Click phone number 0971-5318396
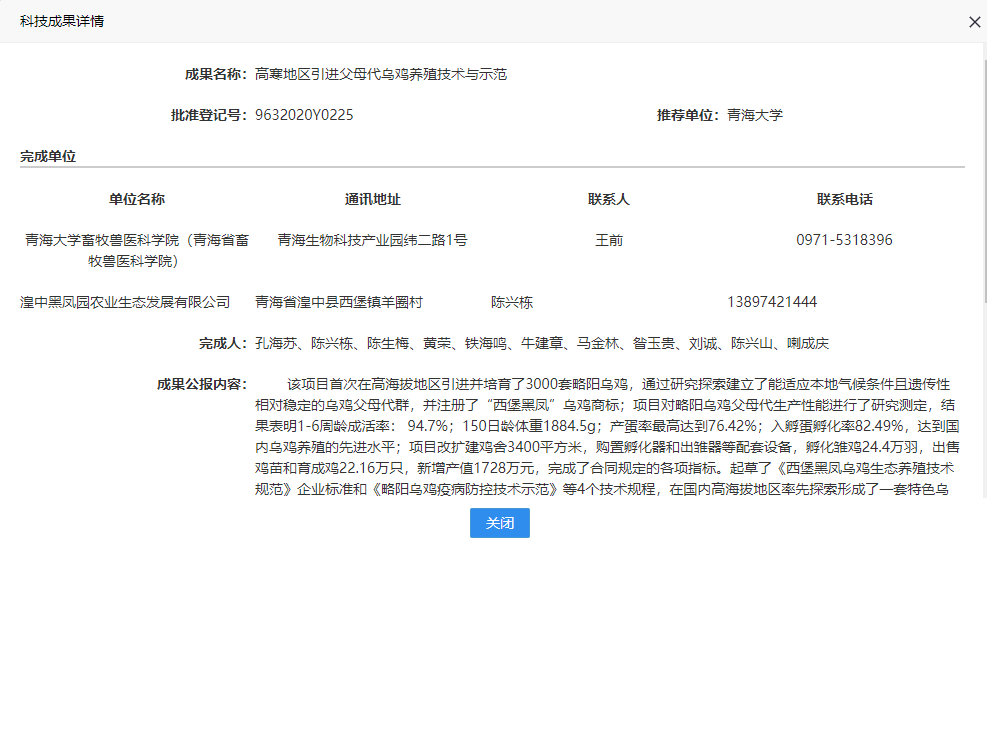The width and height of the screenshot is (1000, 750). [x=844, y=240]
